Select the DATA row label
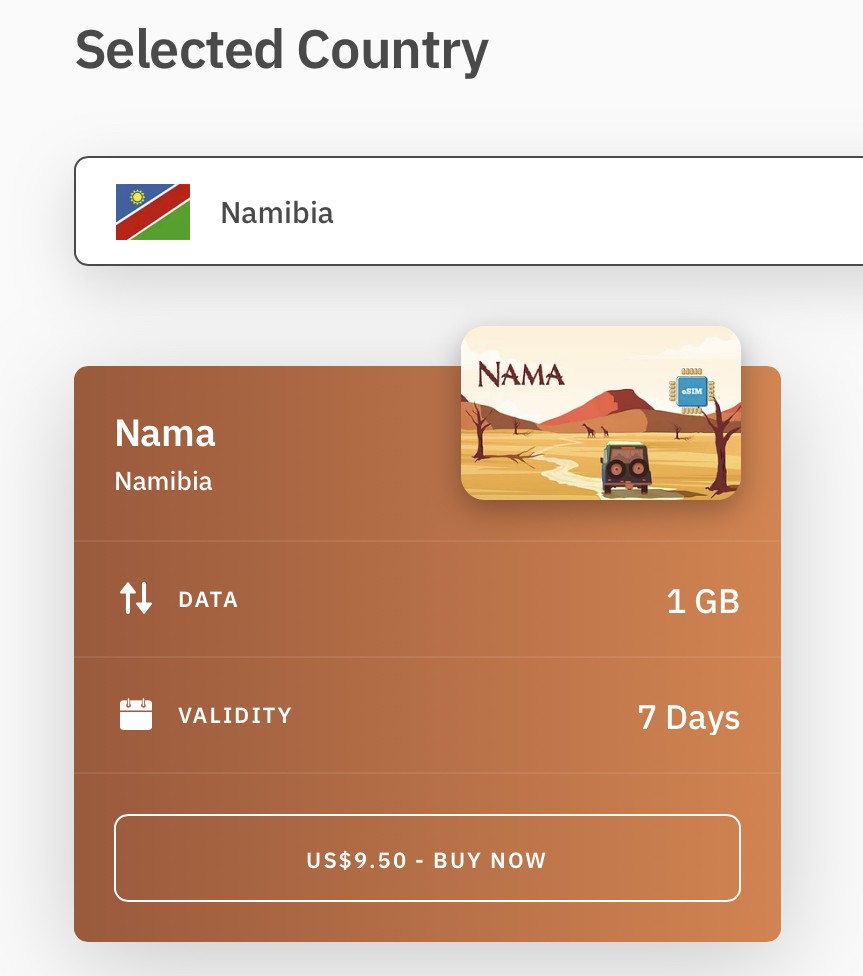The height and width of the screenshot is (976, 863). tap(208, 600)
